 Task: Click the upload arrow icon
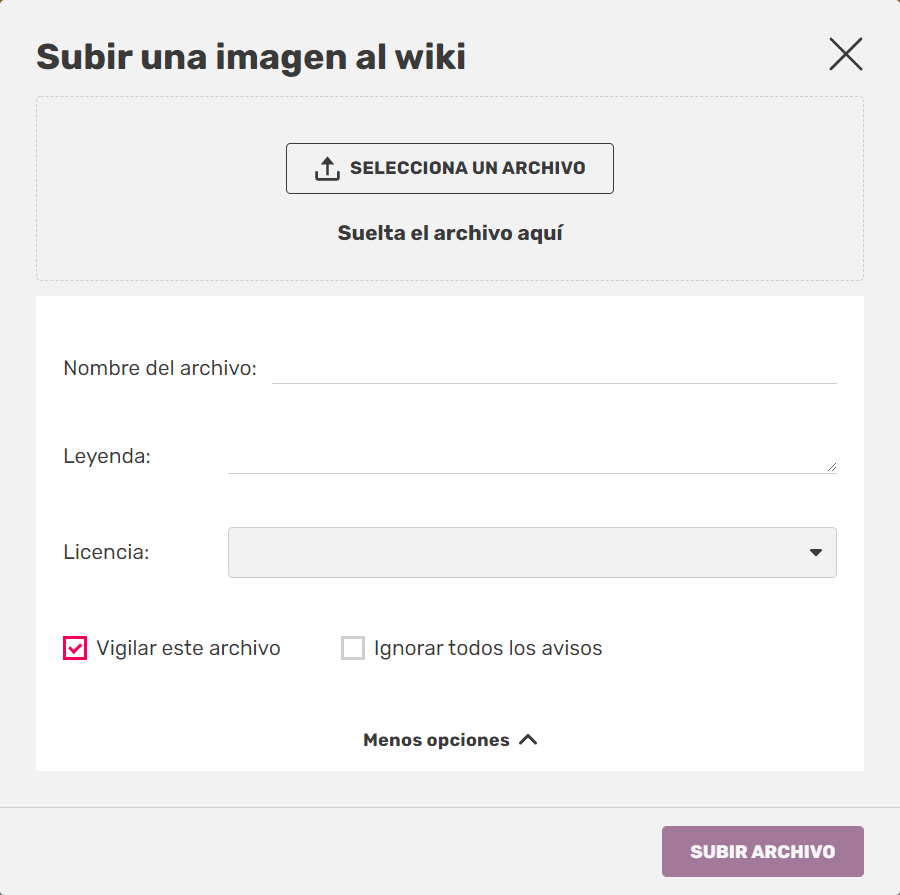327,169
